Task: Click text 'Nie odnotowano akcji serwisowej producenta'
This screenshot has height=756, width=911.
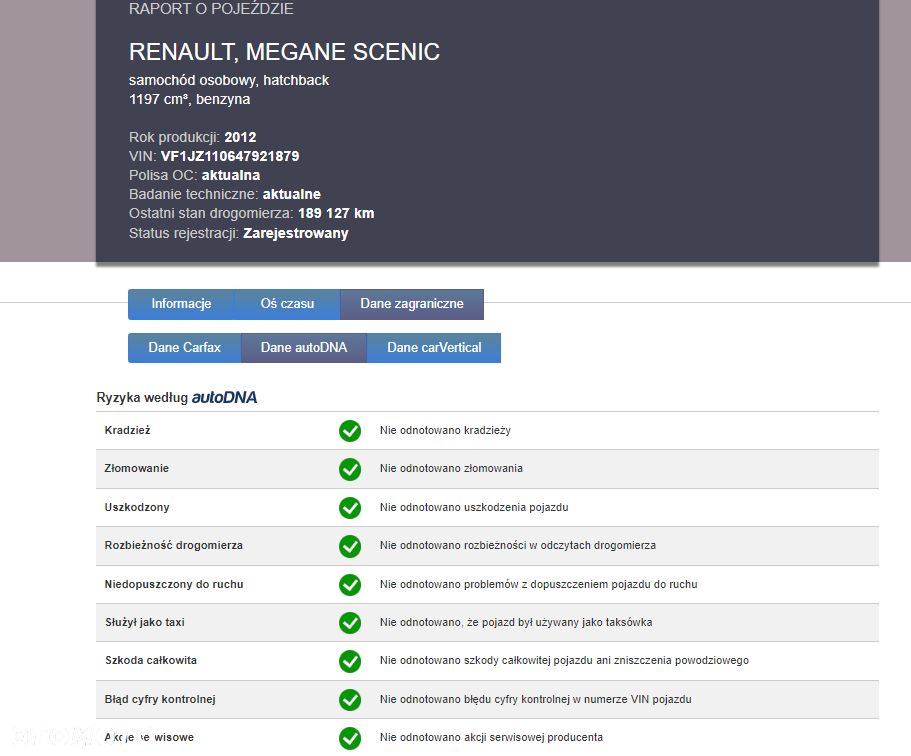Action: 492,737
